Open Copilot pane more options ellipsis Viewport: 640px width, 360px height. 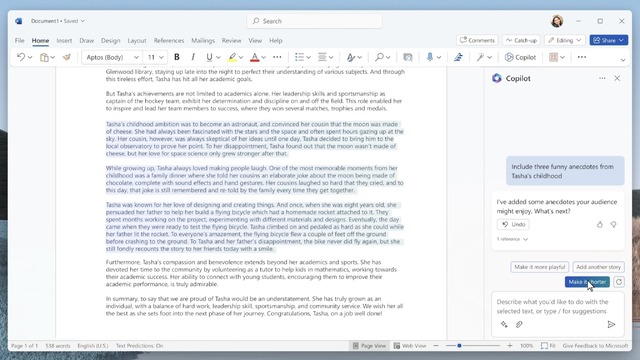tap(602, 78)
